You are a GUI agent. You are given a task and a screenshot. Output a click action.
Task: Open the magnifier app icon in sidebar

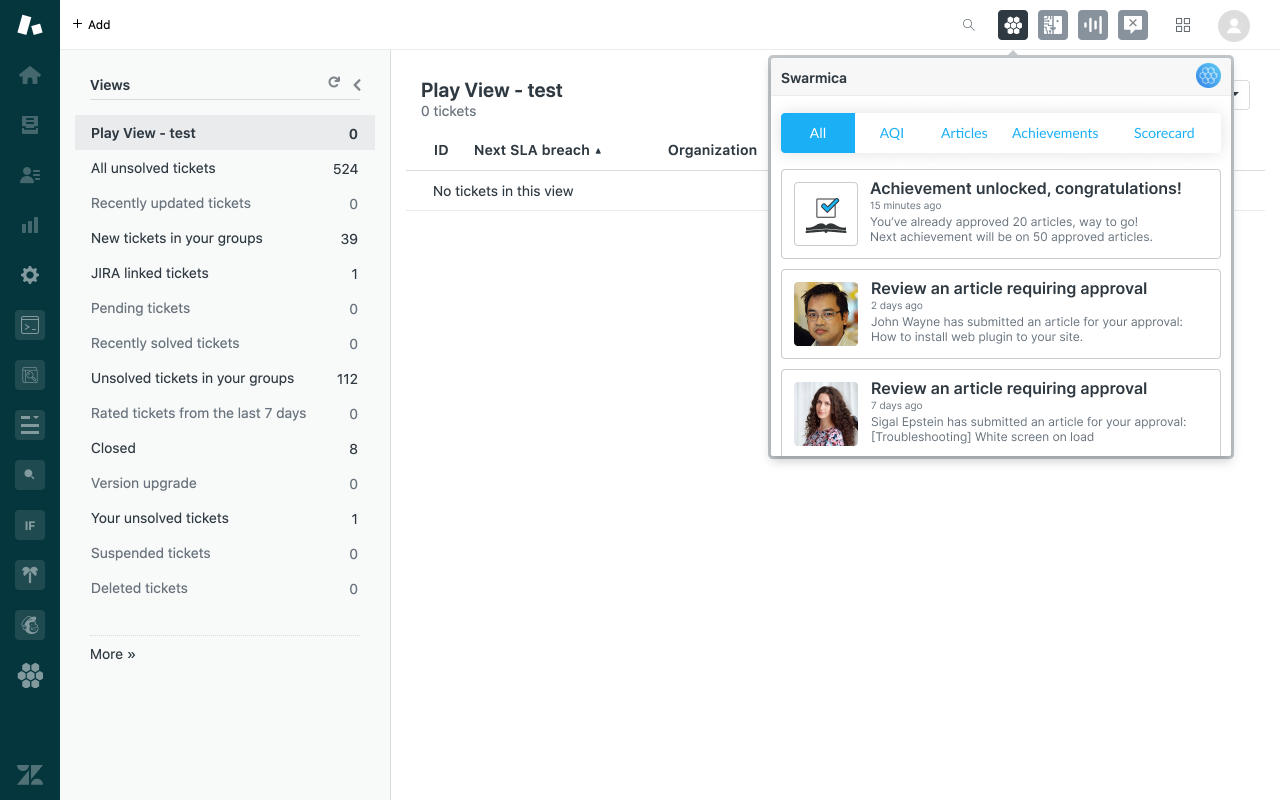[30, 475]
